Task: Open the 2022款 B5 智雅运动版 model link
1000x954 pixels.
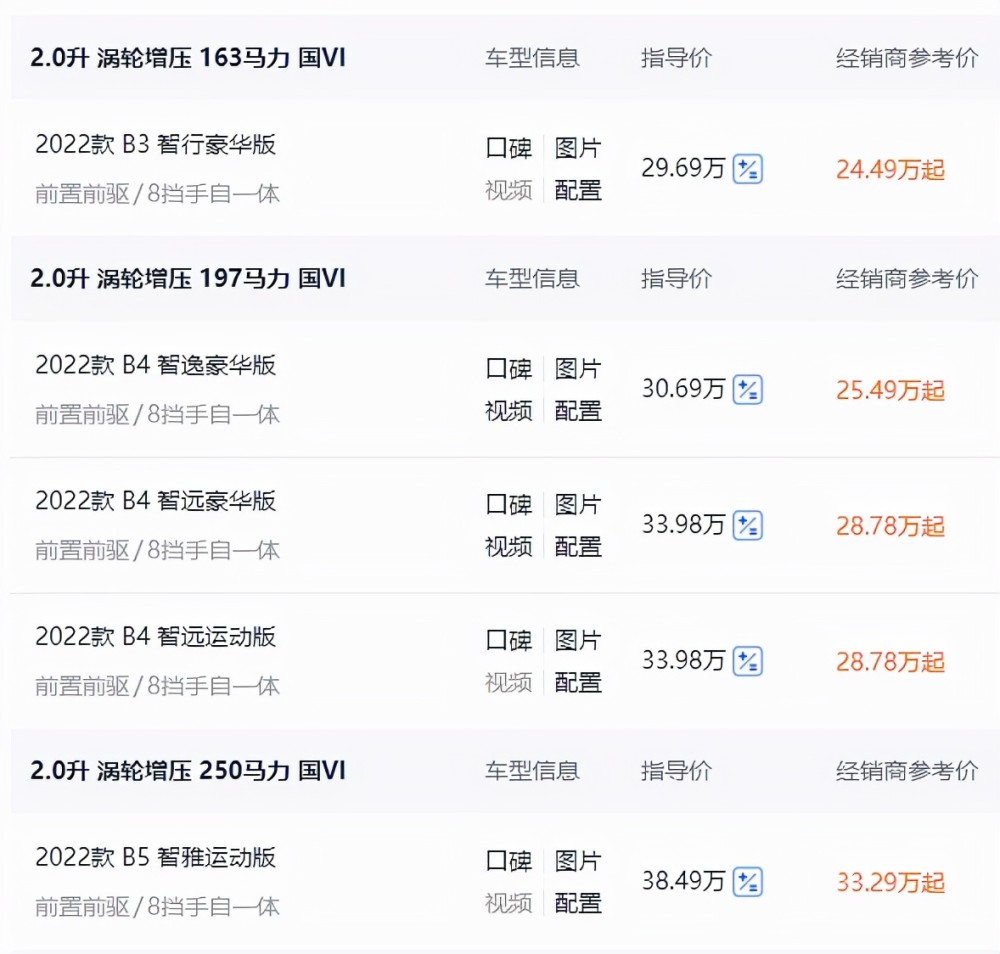Action: pos(156,857)
